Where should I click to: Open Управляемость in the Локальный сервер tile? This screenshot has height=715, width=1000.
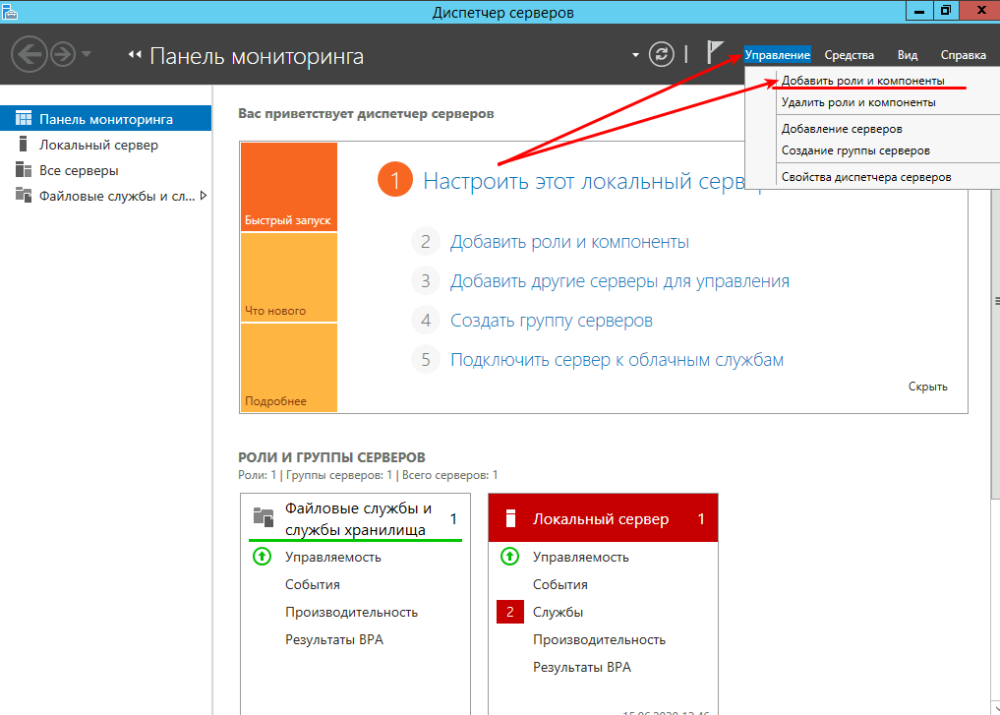pyautogui.click(x=581, y=557)
